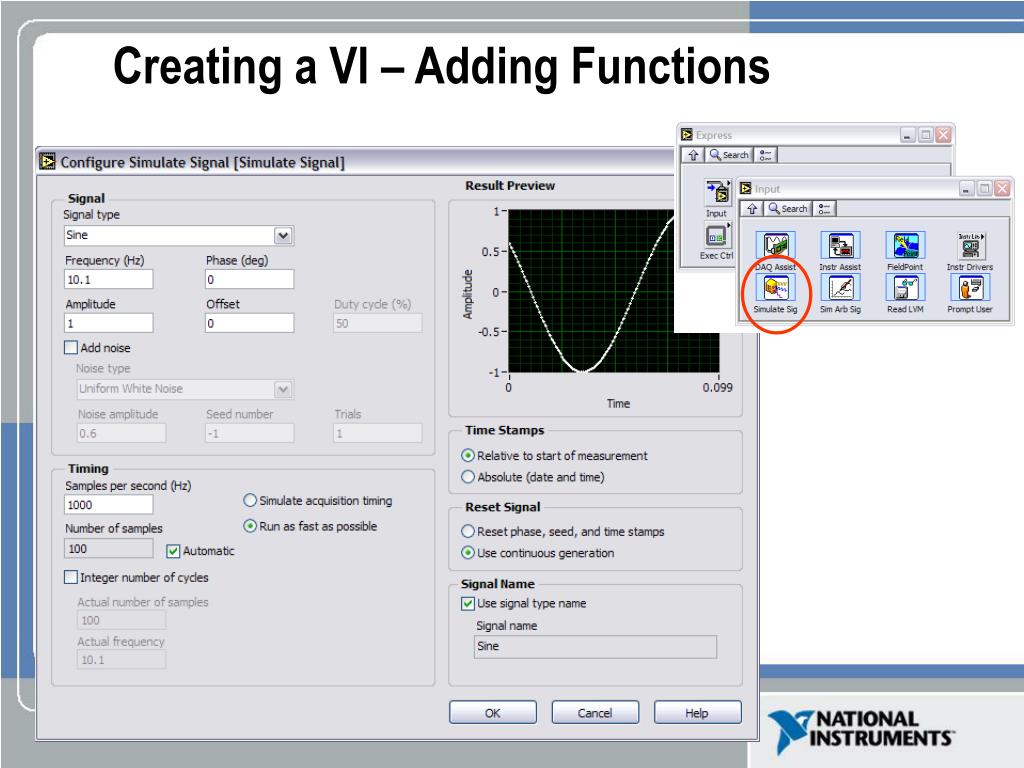Select the Prompt User icon

(x=970, y=288)
